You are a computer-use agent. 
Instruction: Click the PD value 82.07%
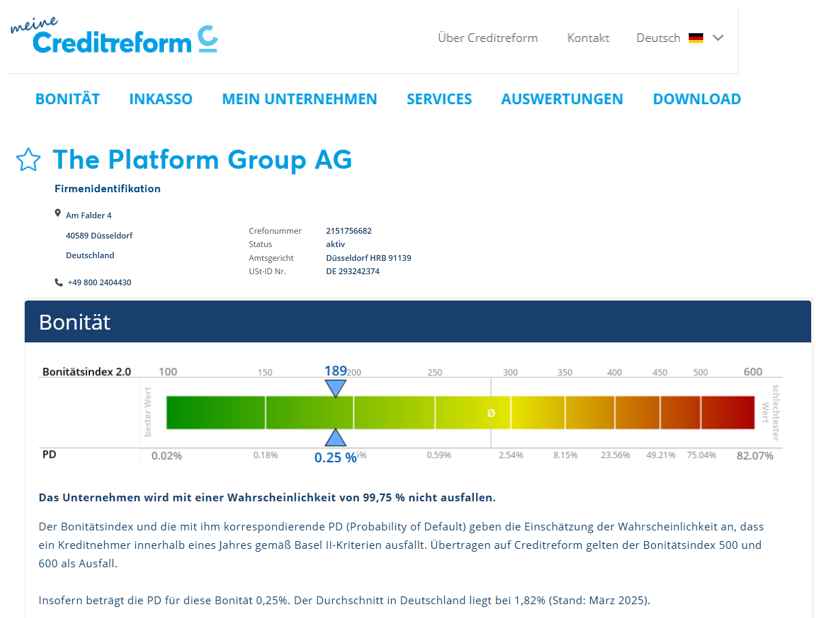(755, 456)
